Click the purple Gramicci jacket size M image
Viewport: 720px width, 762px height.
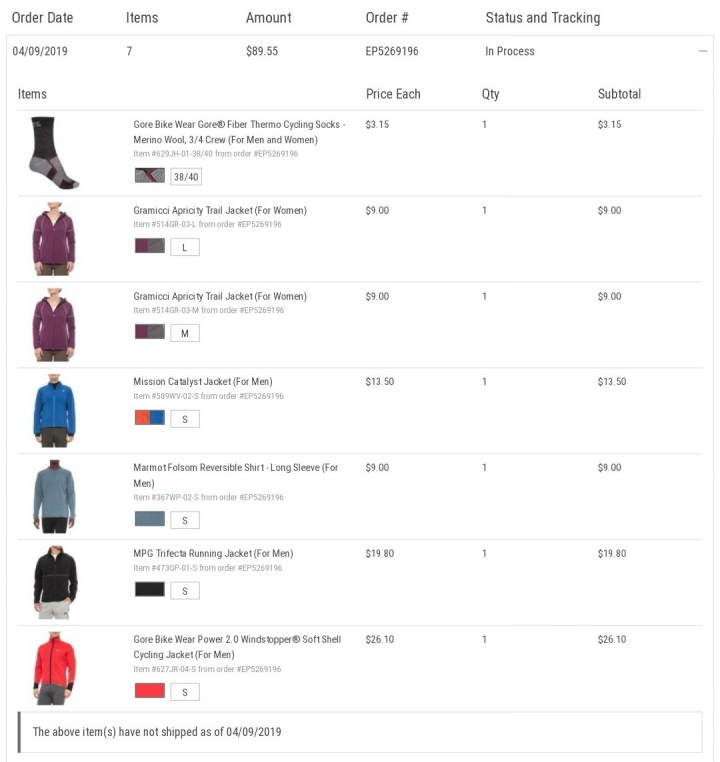click(54, 325)
